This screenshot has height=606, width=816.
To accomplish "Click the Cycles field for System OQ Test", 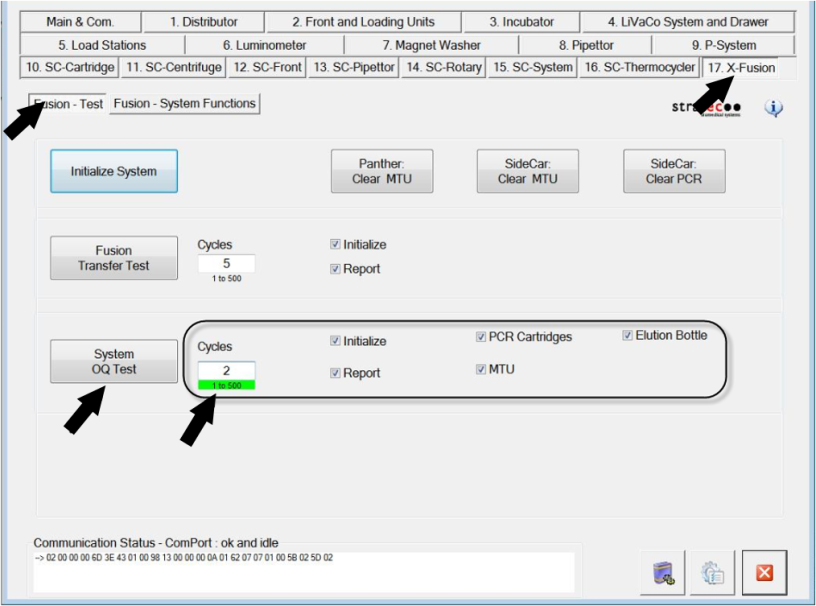I will 226,370.
